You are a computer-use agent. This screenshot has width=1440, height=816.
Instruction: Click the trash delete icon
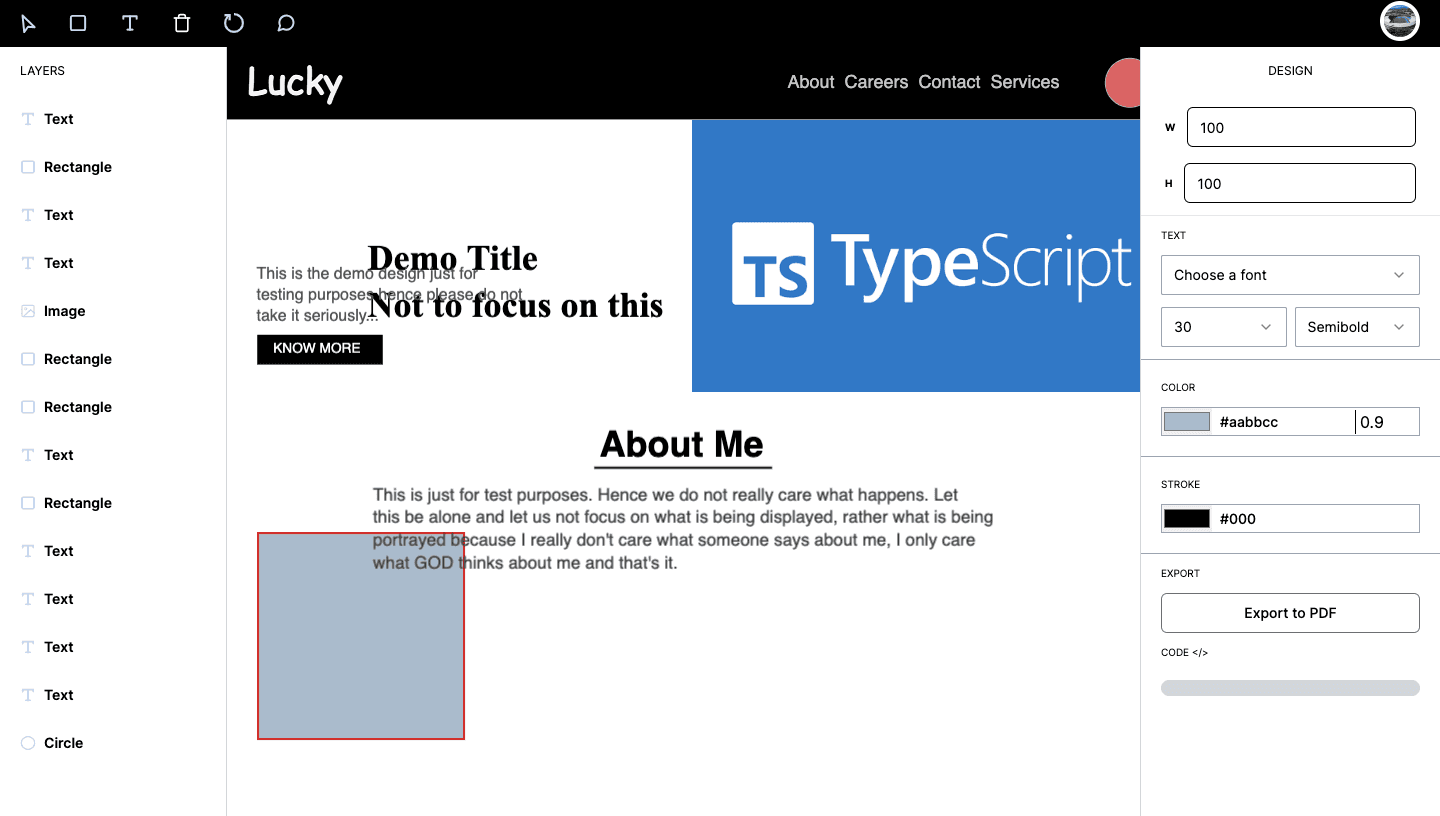click(x=182, y=23)
